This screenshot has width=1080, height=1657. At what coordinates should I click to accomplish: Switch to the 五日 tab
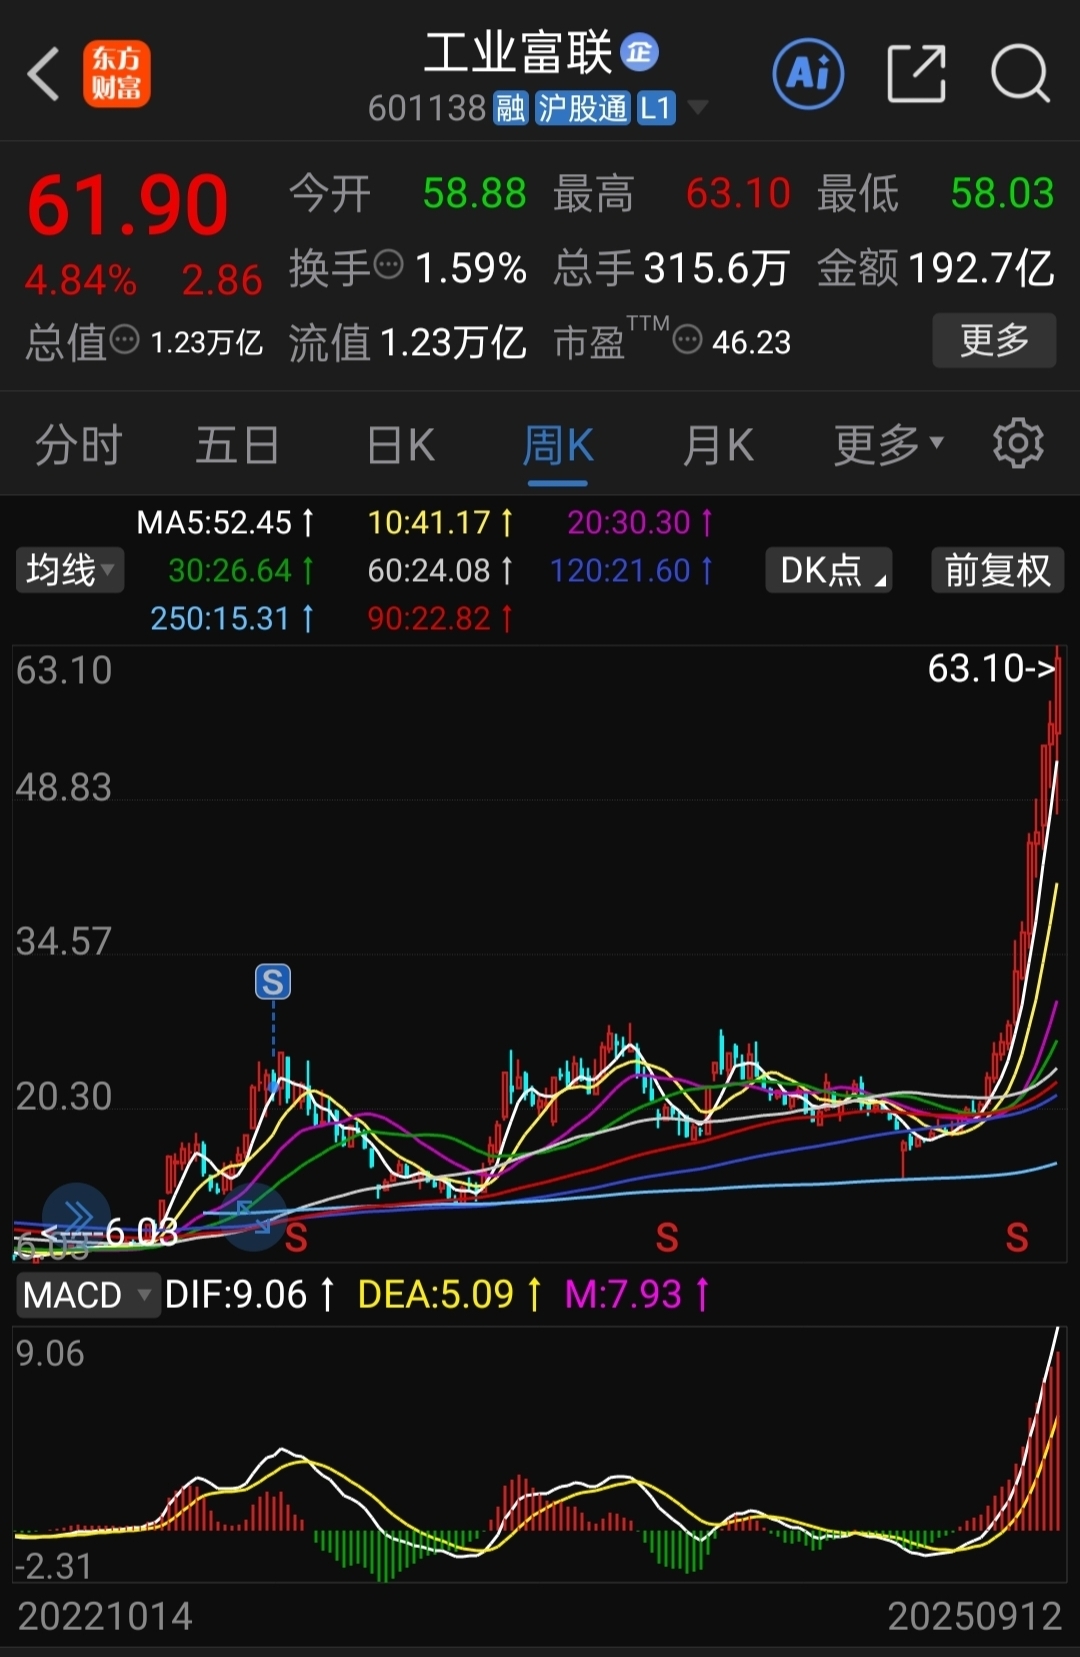click(x=237, y=445)
